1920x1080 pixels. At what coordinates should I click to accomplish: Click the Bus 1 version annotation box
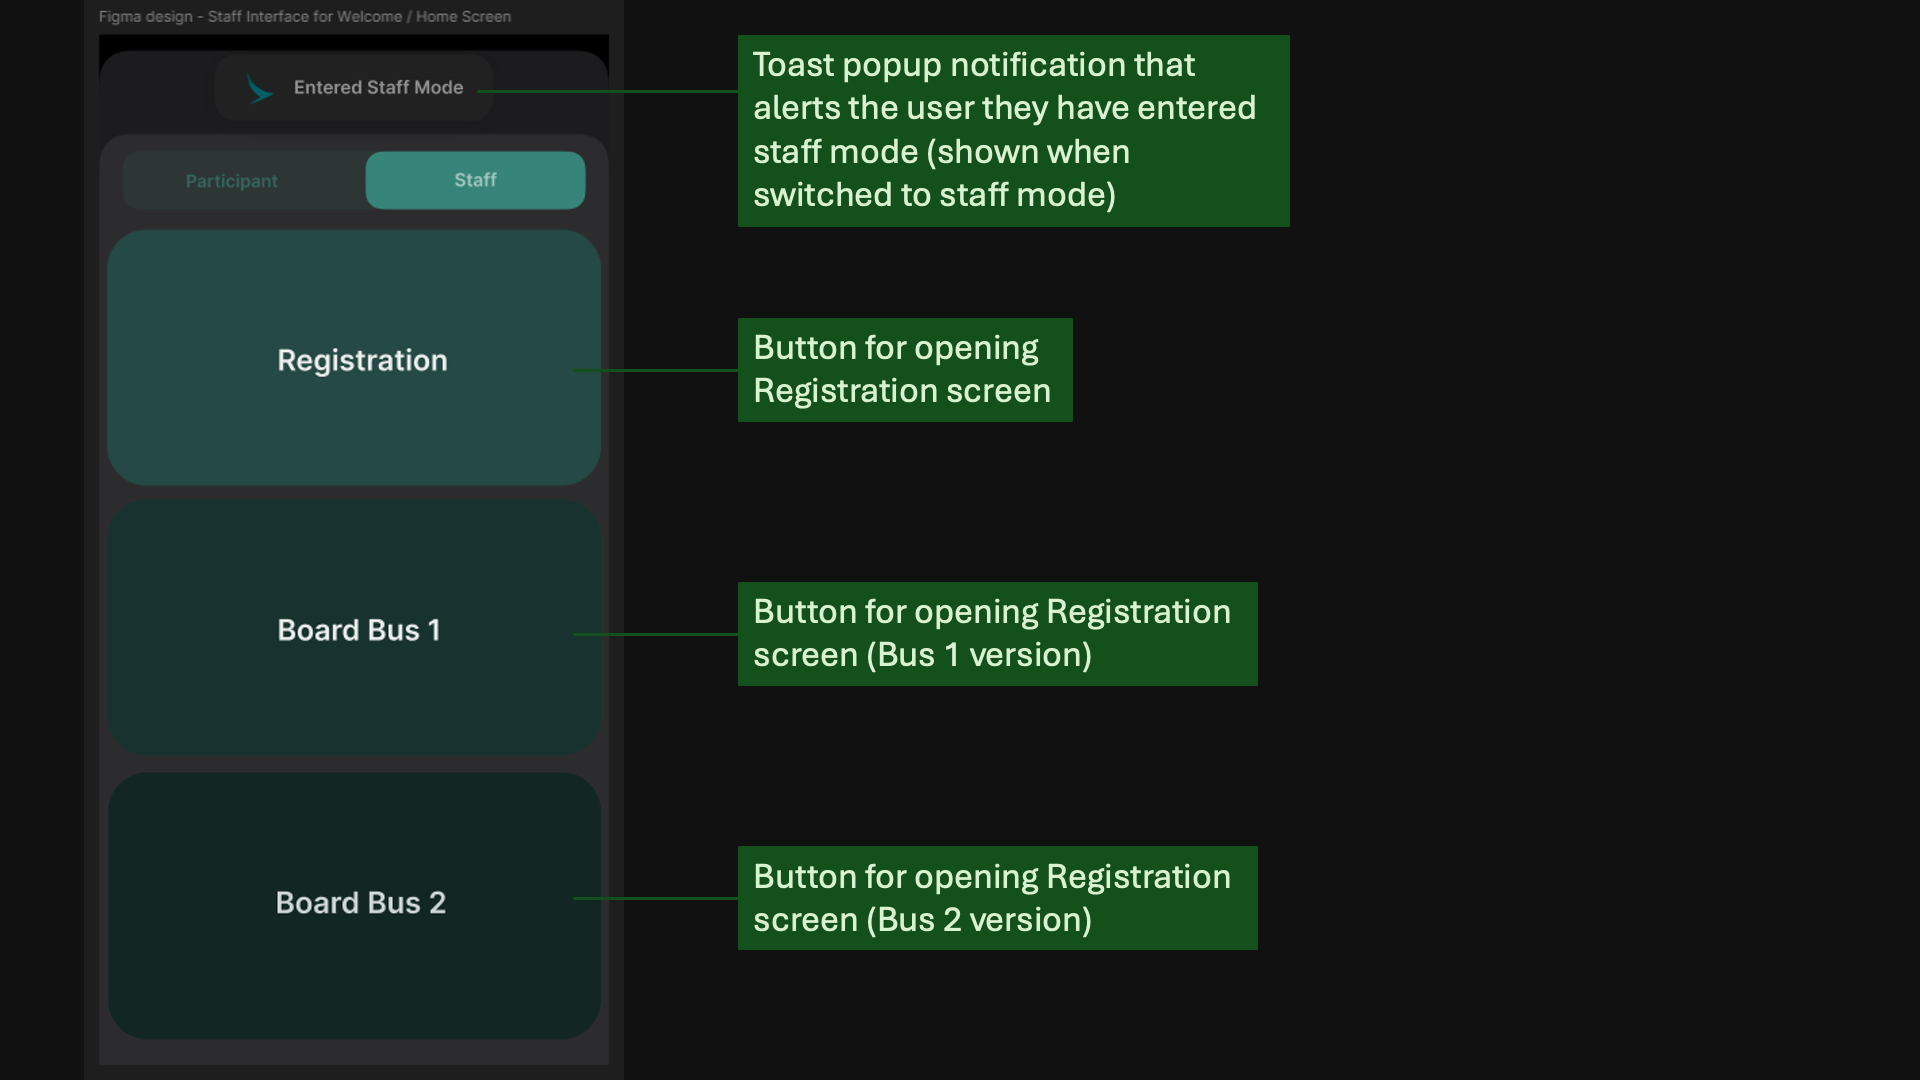pyautogui.click(x=997, y=633)
